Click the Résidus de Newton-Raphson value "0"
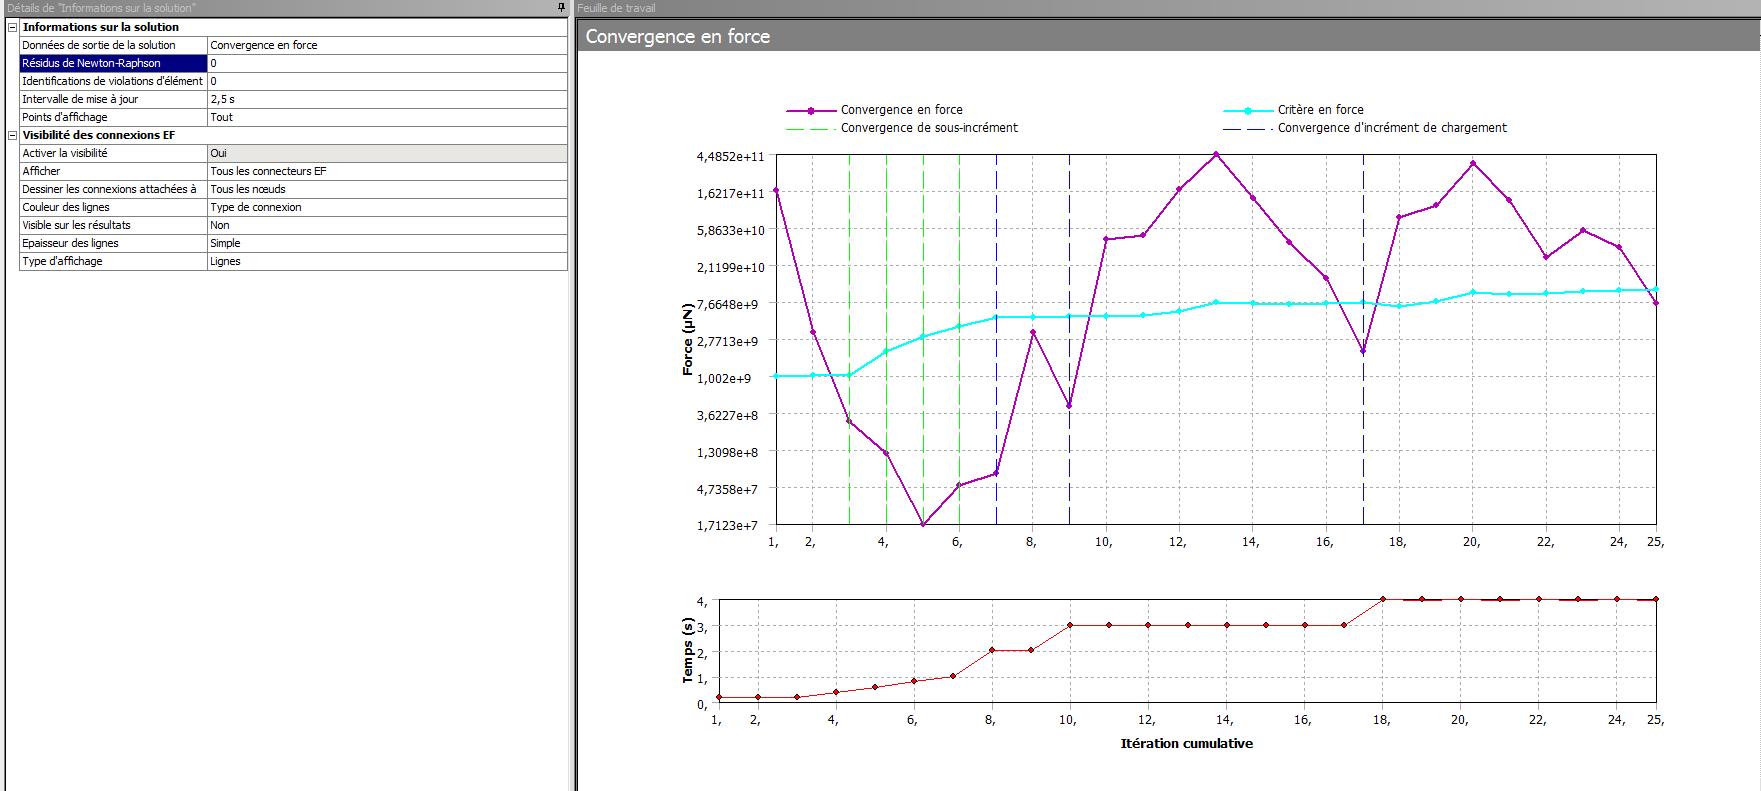This screenshot has height=791, width=1761. coord(387,63)
